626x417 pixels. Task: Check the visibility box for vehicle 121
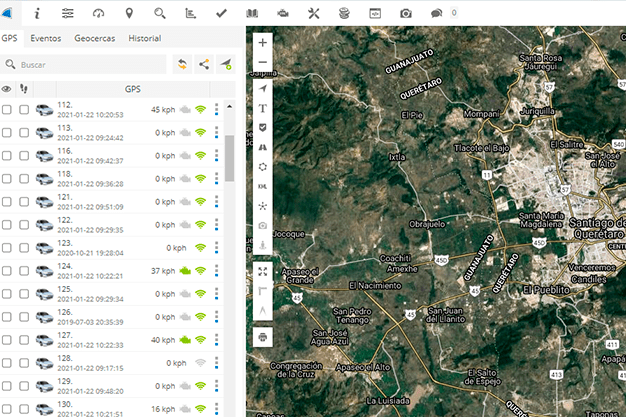coord(6,202)
